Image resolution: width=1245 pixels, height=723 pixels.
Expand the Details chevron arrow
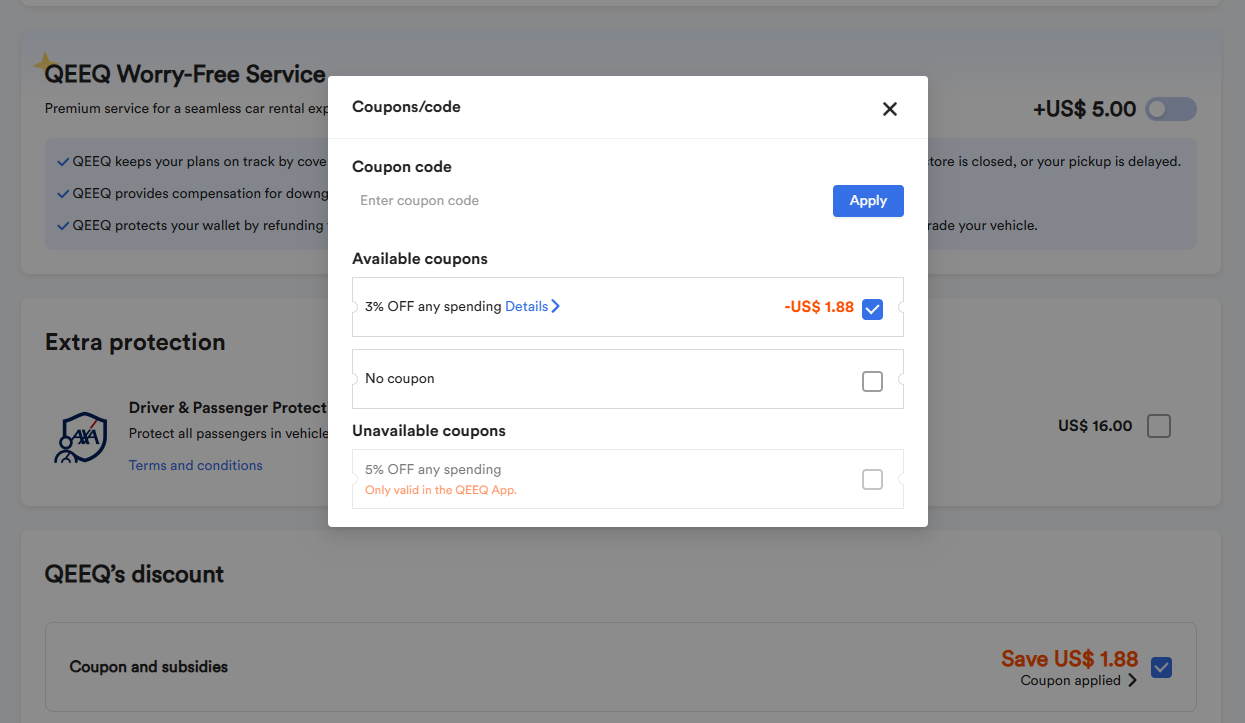(x=556, y=307)
